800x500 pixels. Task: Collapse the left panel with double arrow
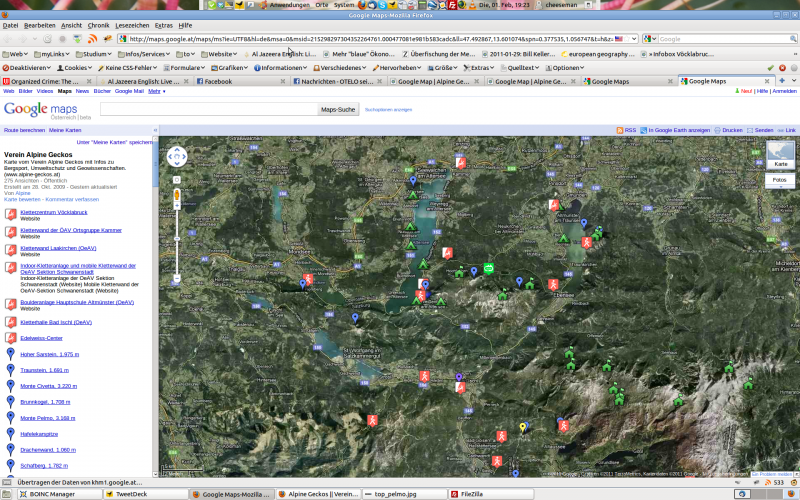tap(155, 130)
